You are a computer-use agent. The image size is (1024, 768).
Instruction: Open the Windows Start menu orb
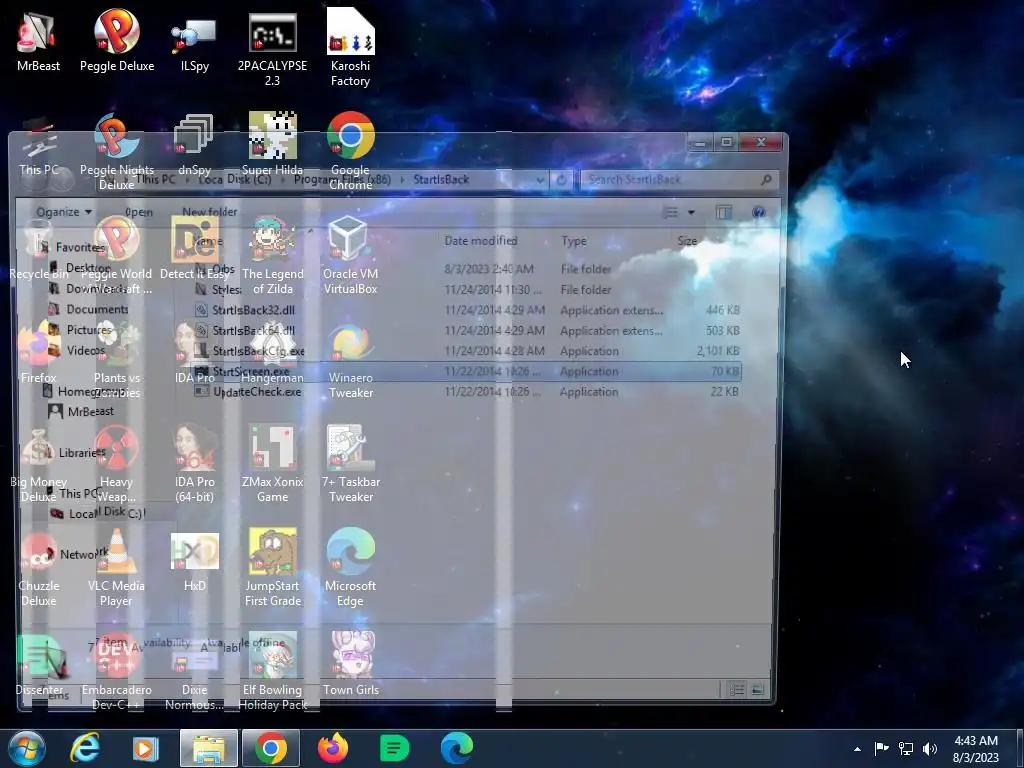click(27, 748)
